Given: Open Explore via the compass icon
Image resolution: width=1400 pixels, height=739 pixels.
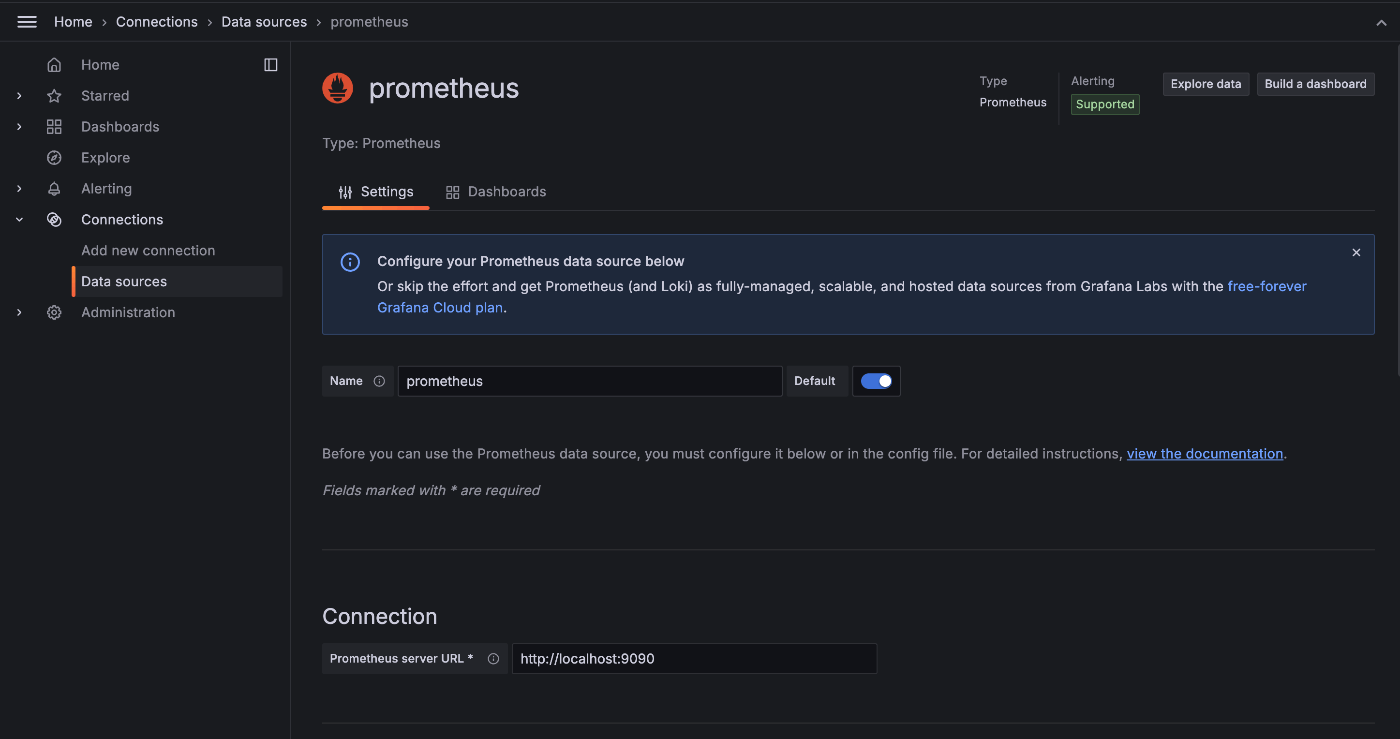Looking at the screenshot, I should [x=55, y=157].
